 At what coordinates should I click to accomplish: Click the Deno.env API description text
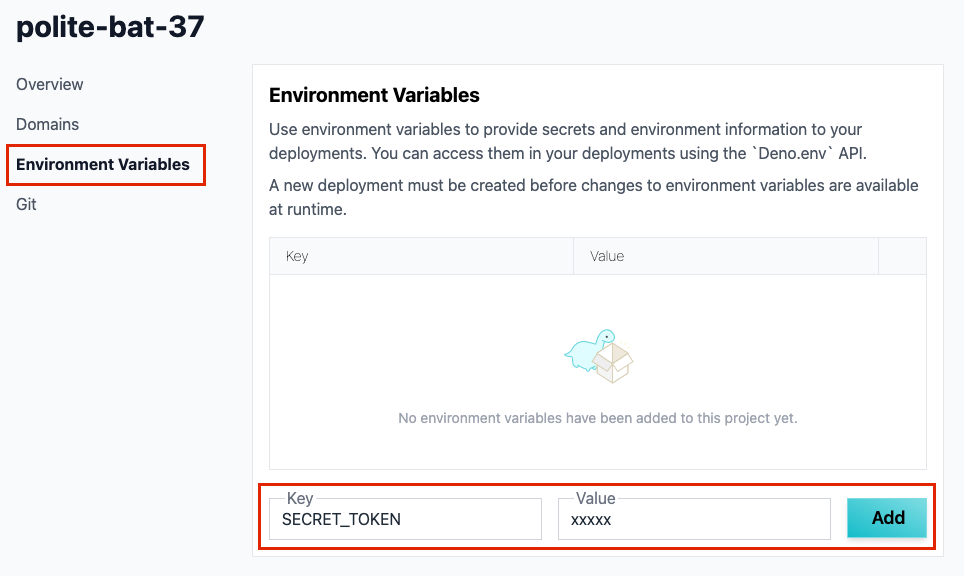point(567,141)
